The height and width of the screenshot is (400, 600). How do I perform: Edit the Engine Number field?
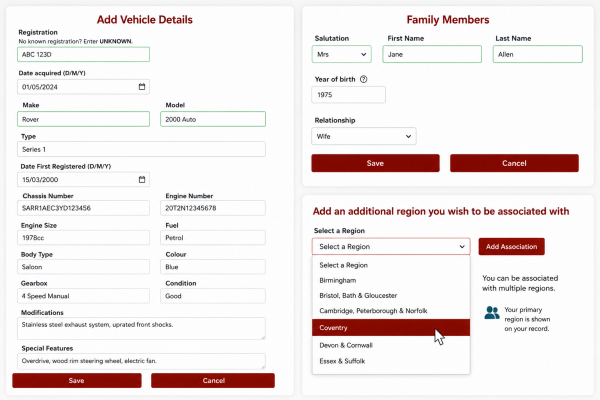pyautogui.click(x=213, y=208)
